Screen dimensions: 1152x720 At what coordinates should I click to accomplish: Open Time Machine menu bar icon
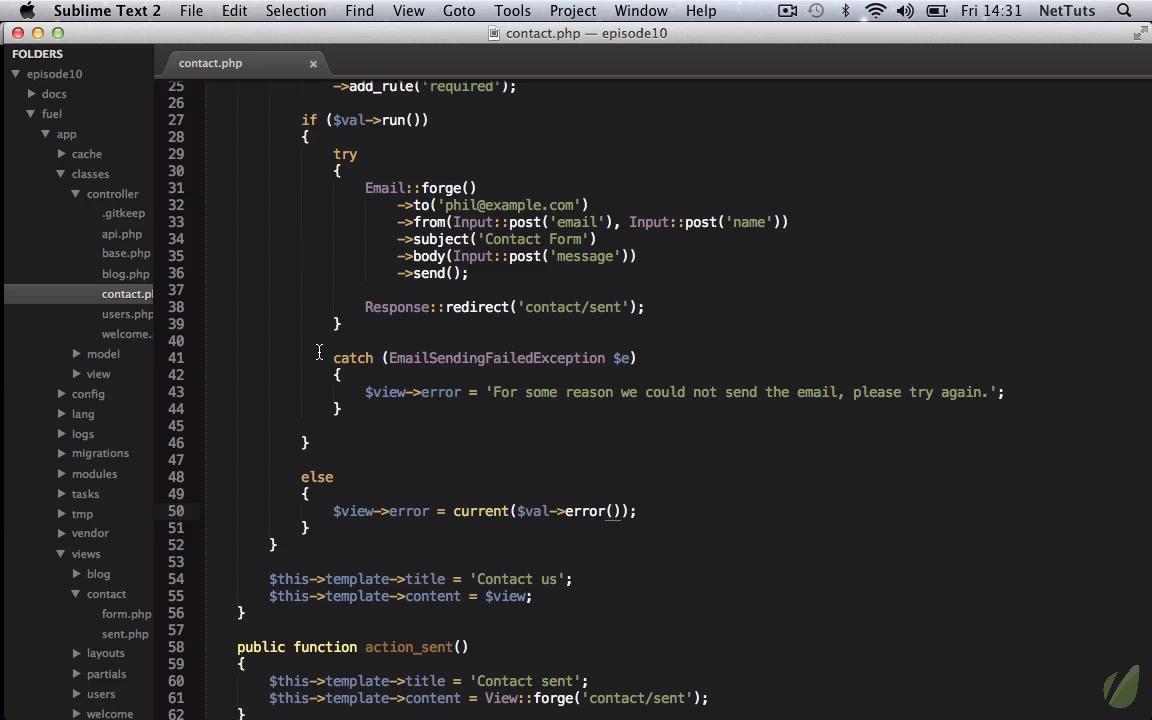coord(816,10)
